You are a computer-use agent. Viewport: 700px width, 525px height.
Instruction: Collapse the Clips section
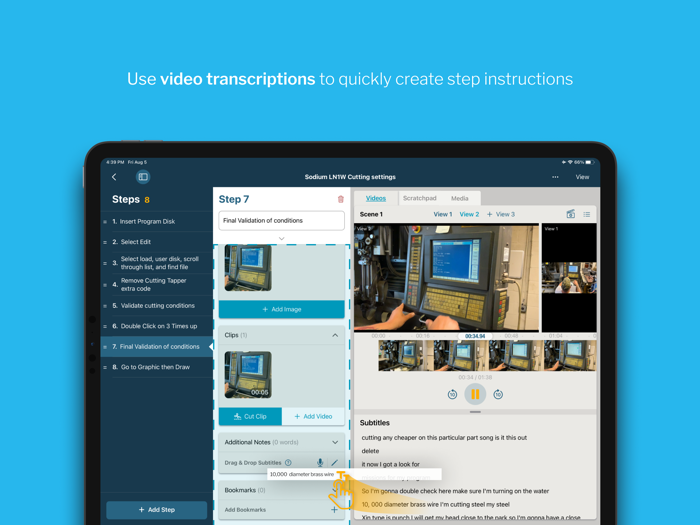point(335,335)
